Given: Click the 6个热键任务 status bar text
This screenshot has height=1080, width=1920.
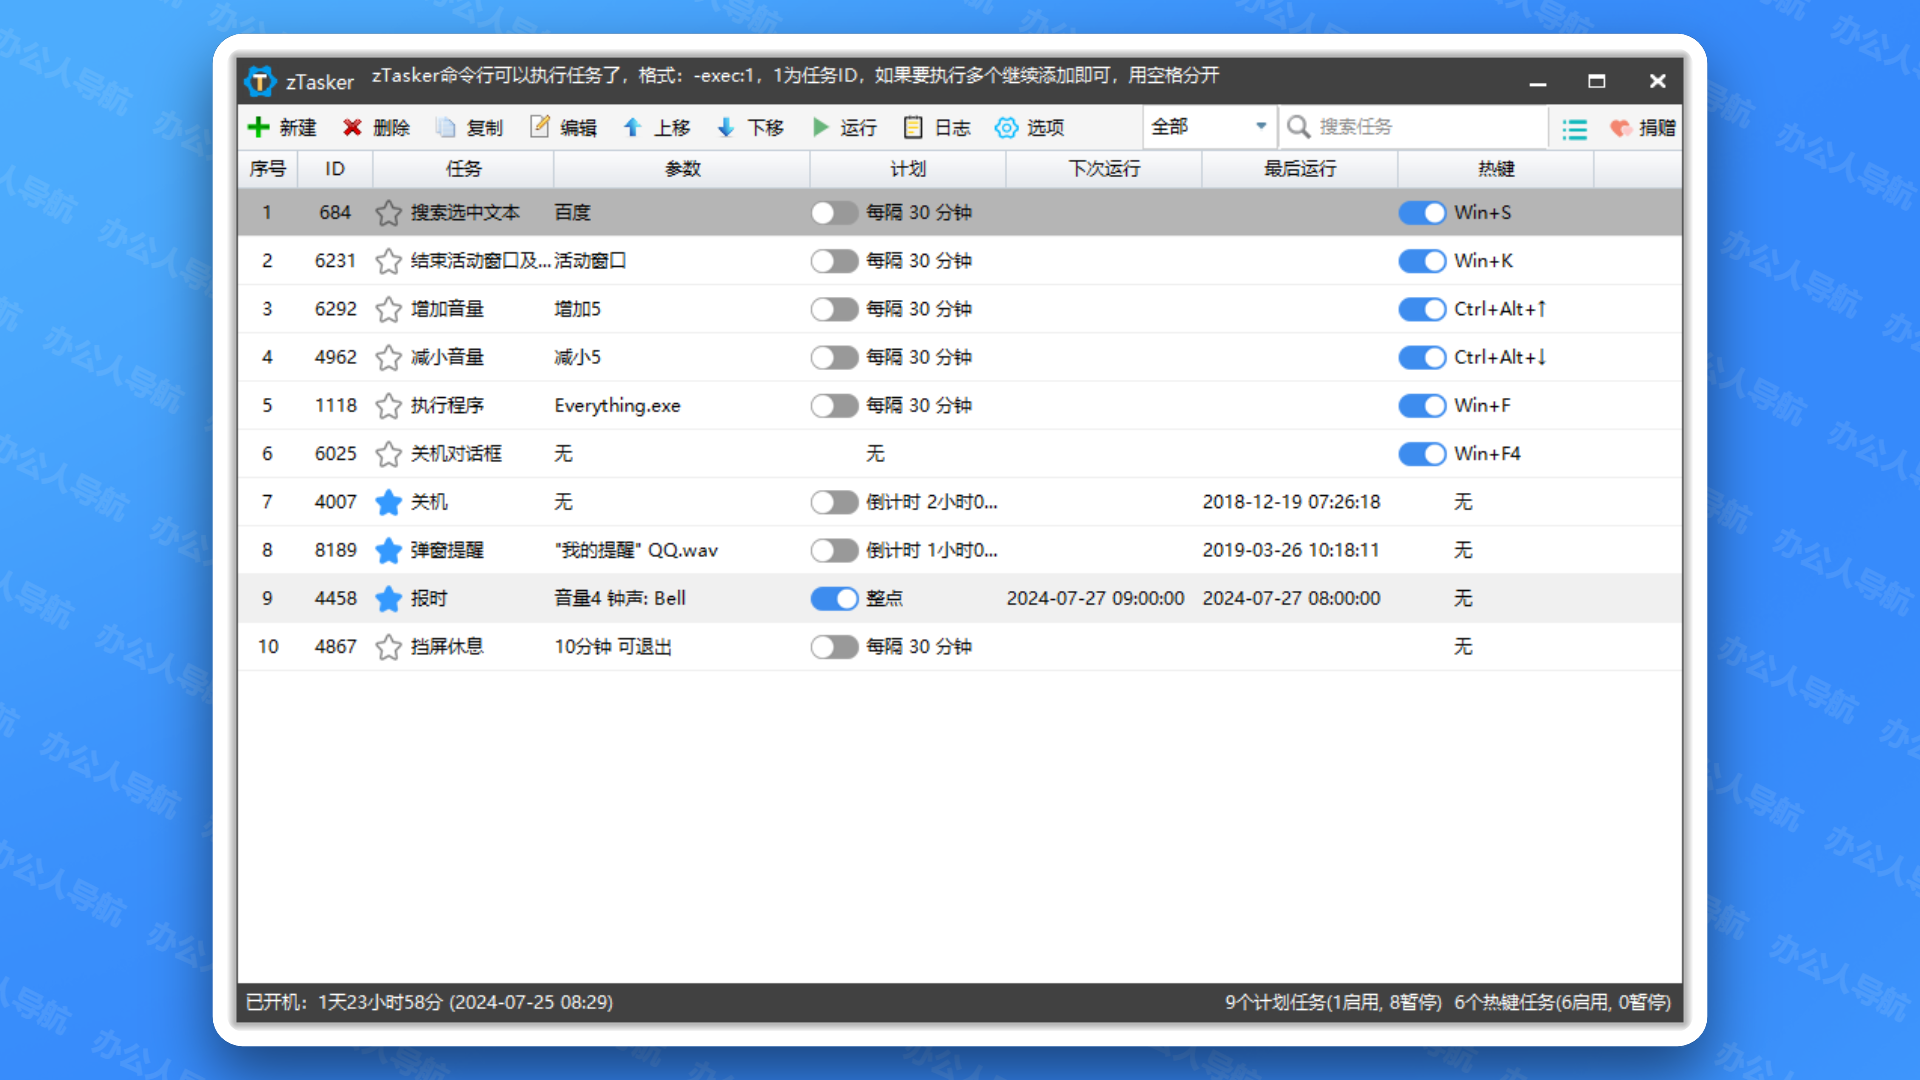Looking at the screenshot, I should pos(1562,1002).
